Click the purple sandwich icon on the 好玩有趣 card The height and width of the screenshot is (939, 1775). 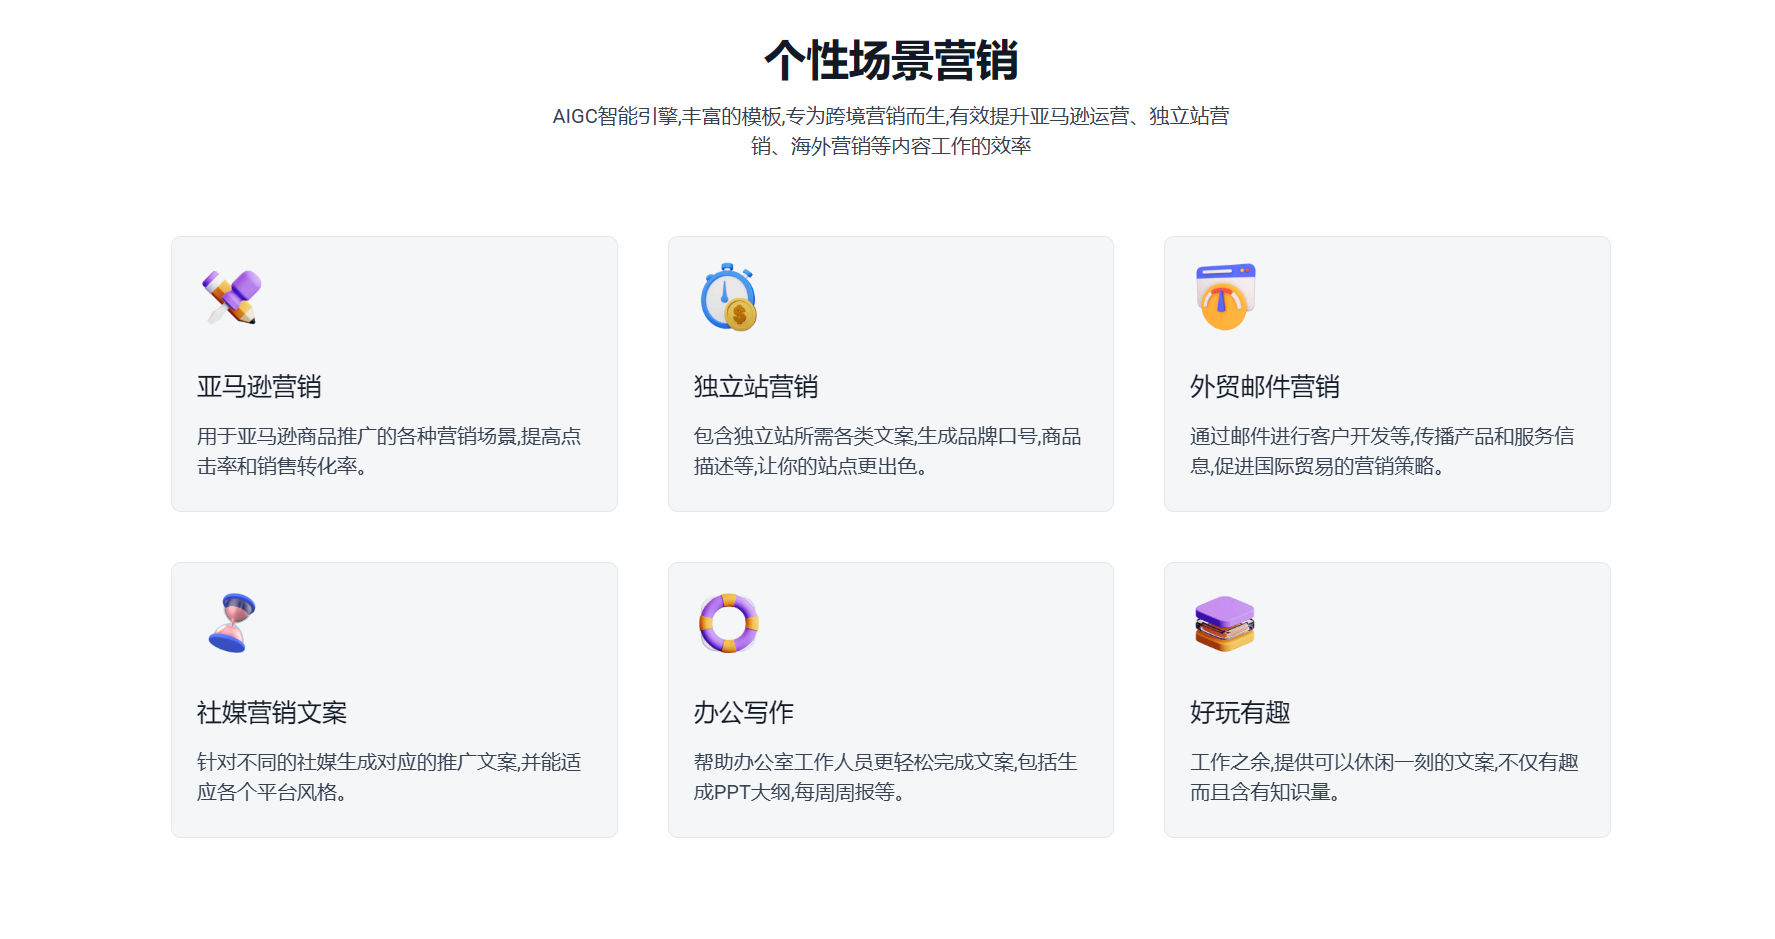(x=1225, y=624)
